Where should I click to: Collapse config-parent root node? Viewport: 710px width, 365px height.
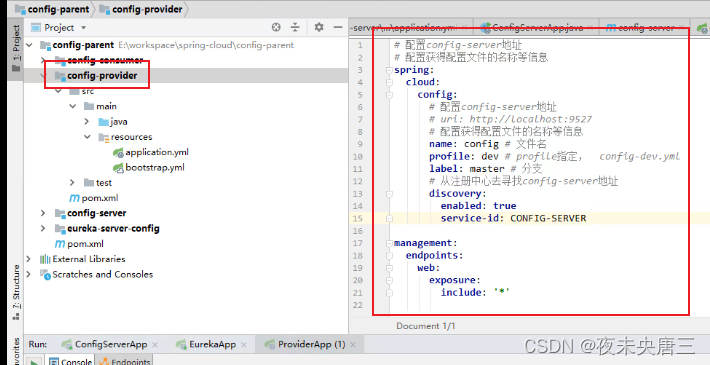click(x=29, y=45)
